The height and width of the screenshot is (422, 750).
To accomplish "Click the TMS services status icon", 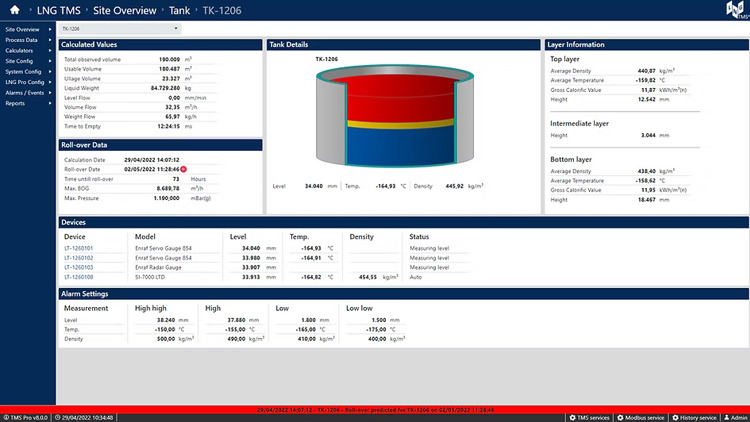I will pyautogui.click(x=570, y=417).
